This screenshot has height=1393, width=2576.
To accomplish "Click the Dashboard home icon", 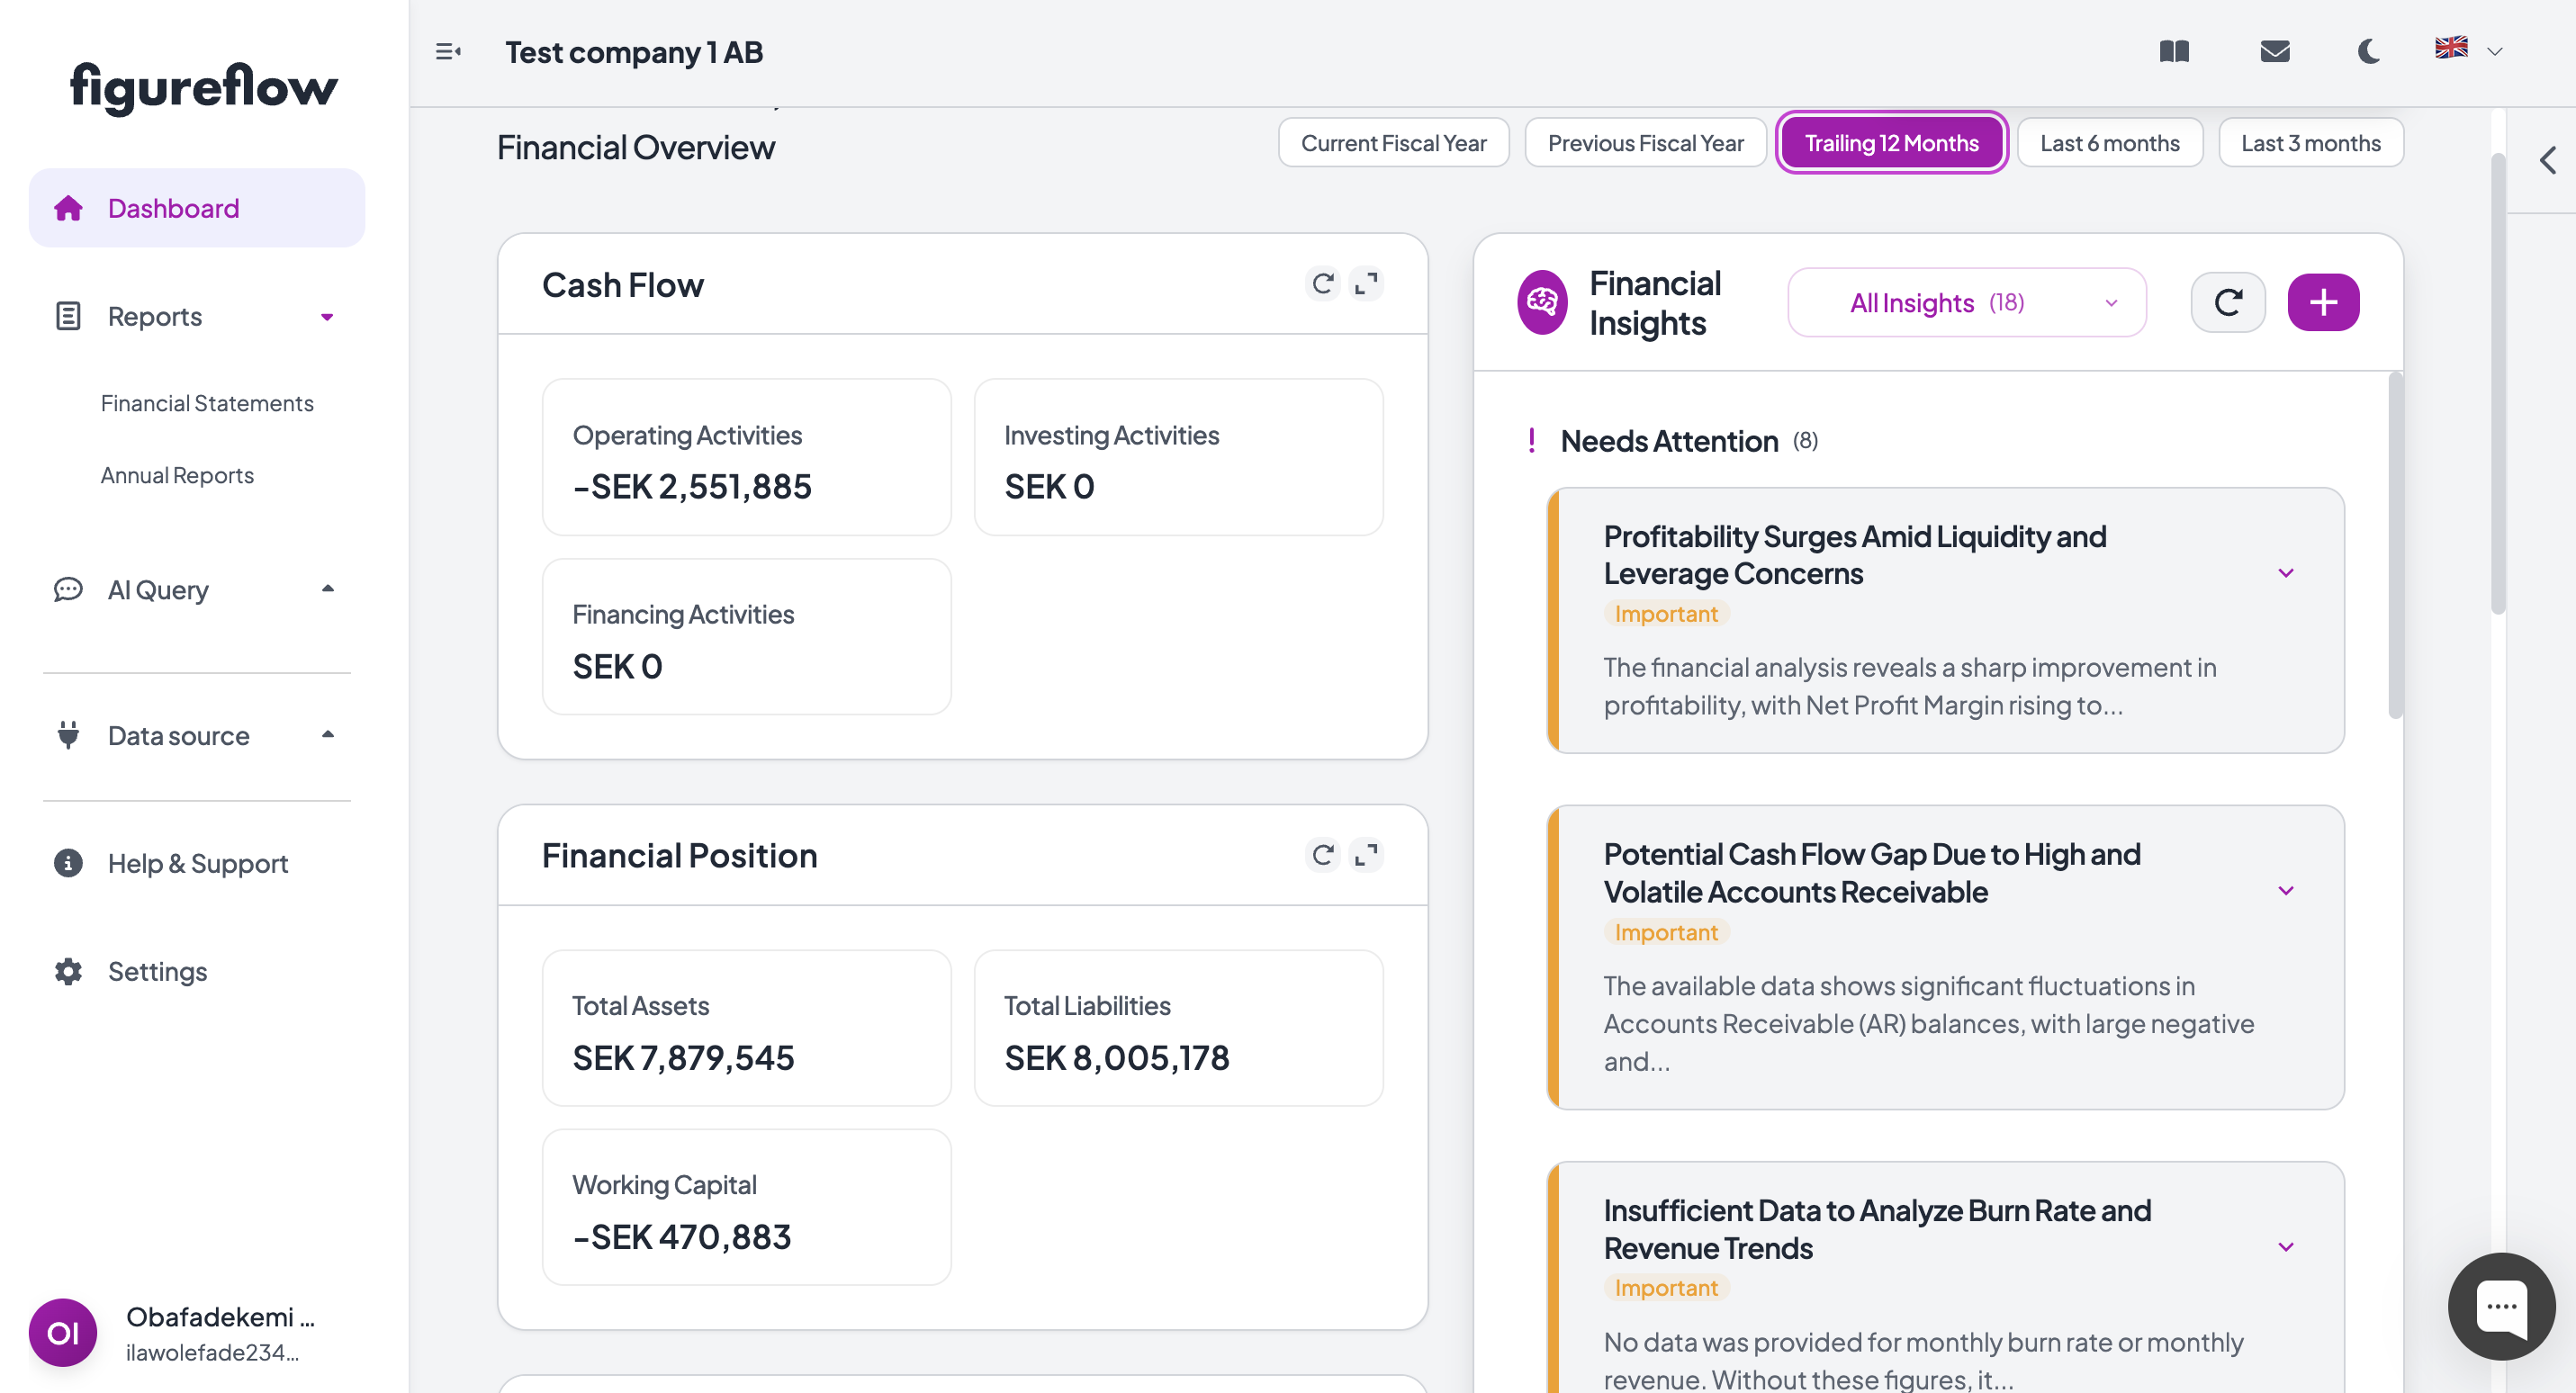I will click(x=68, y=208).
